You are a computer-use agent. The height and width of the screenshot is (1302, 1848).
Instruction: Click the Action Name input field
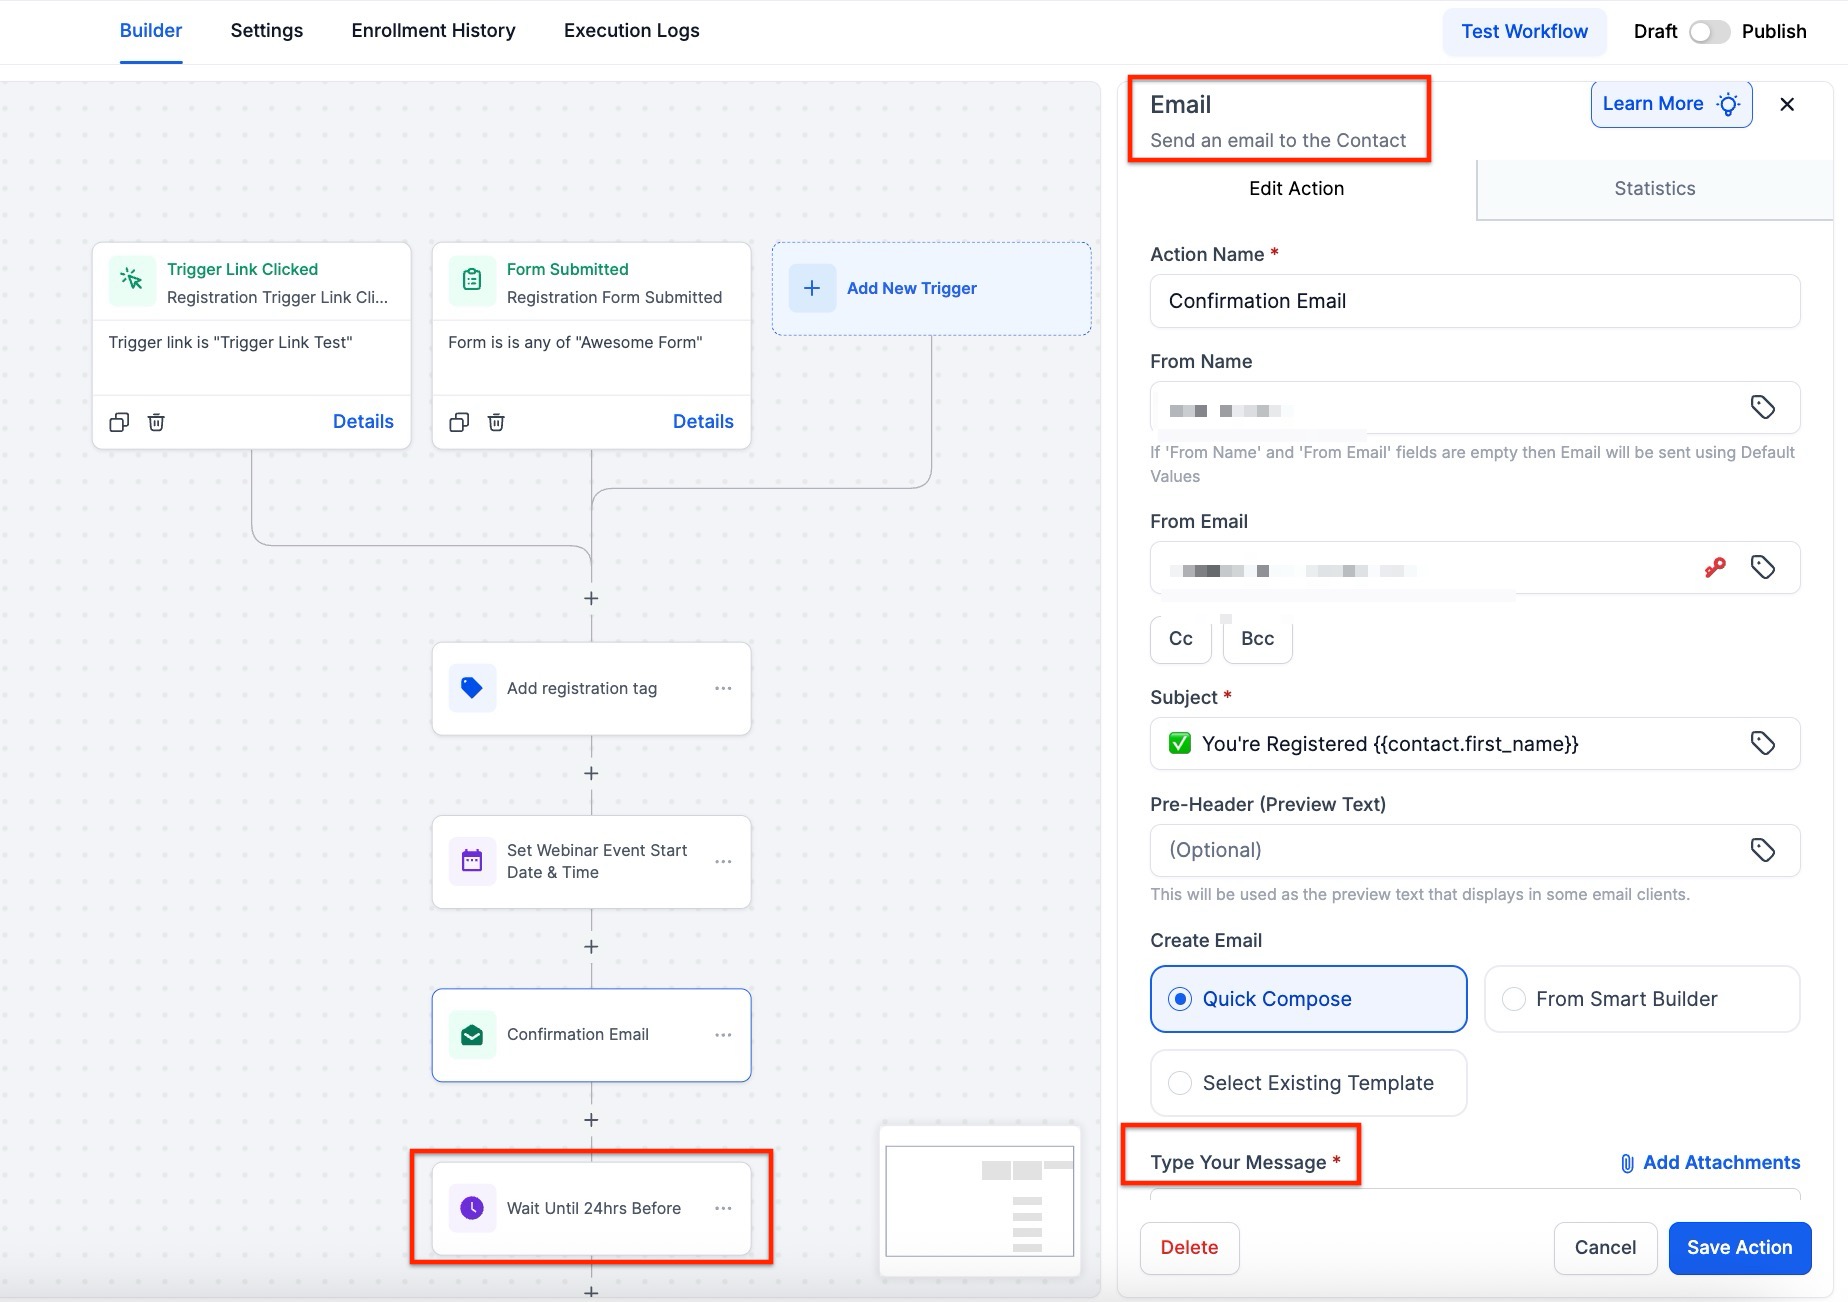click(x=1474, y=301)
